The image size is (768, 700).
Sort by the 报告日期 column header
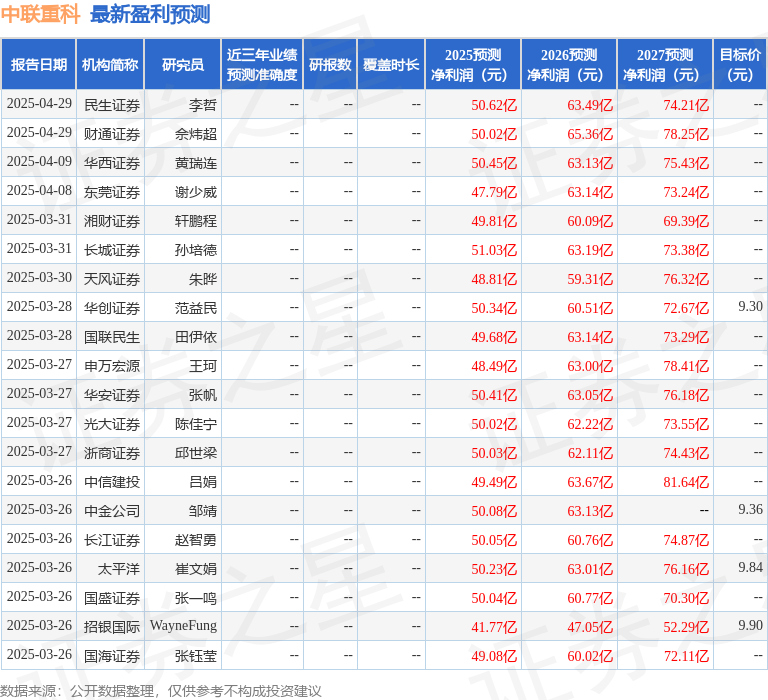39,65
